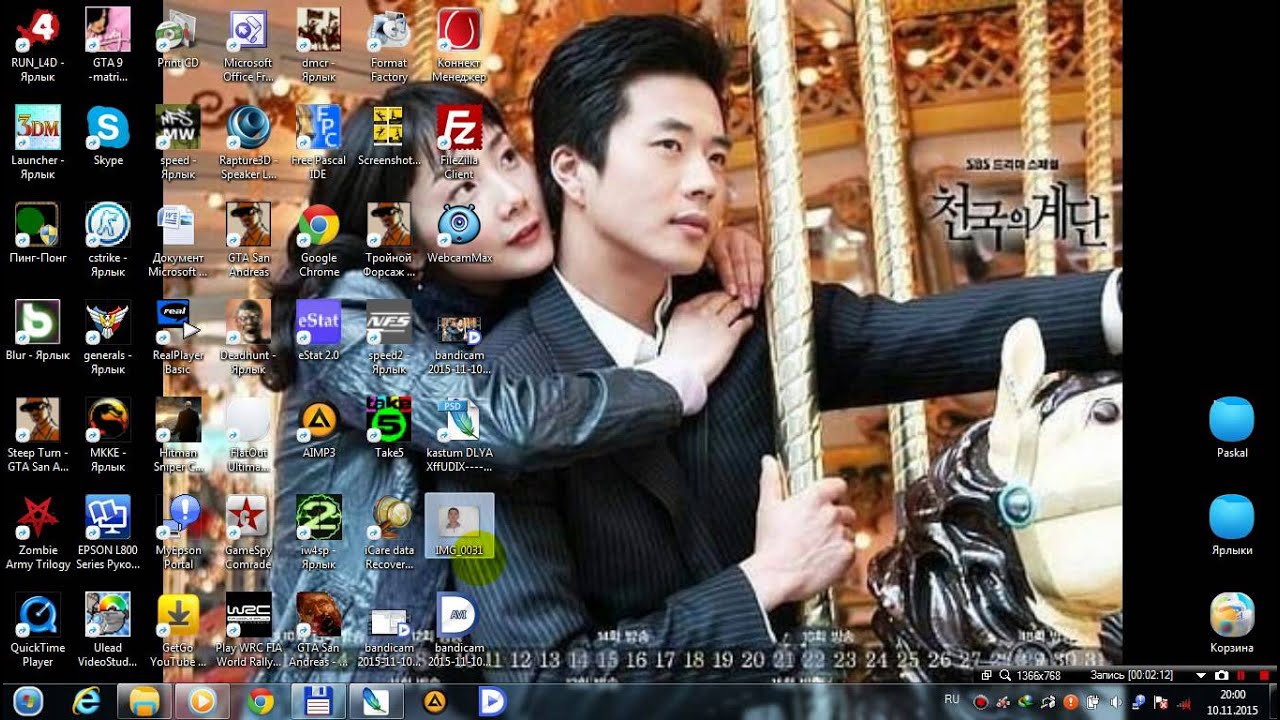Image resolution: width=1280 pixels, height=720 pixels.
Task: Click the white D play icon in taskbar
Action: pos(491,701)
